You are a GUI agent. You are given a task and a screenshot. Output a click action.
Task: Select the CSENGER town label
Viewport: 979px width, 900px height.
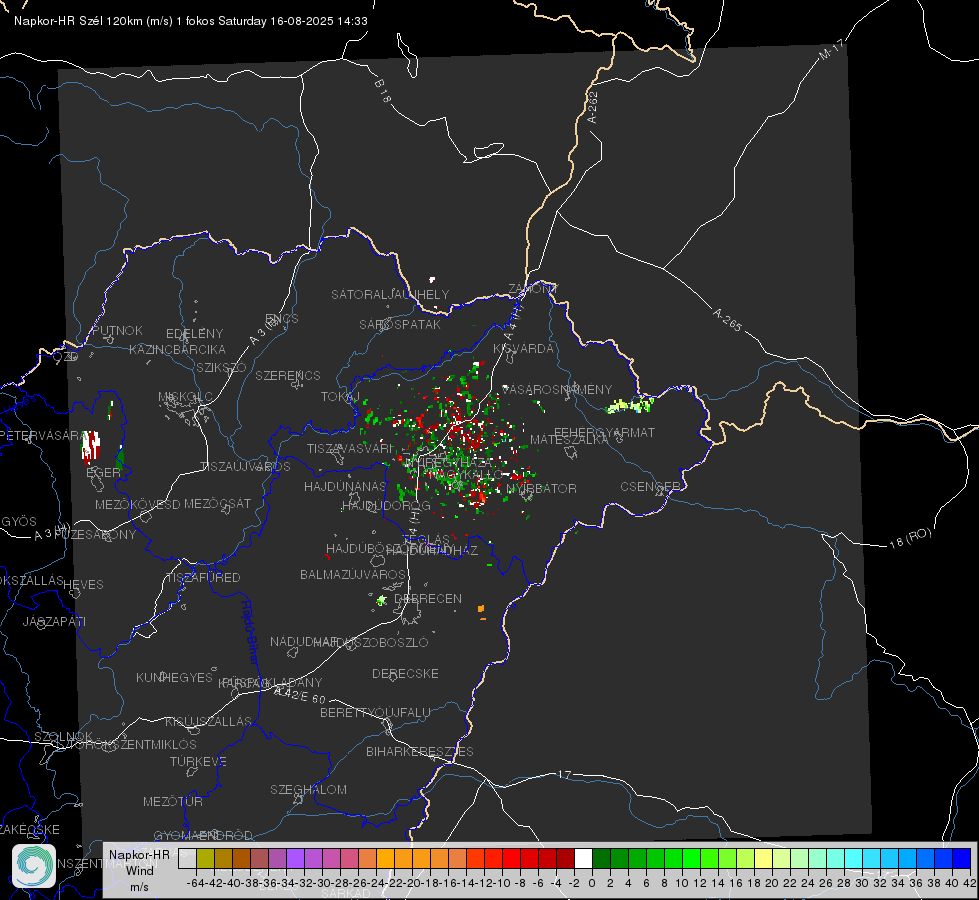(x=650, y=487)
